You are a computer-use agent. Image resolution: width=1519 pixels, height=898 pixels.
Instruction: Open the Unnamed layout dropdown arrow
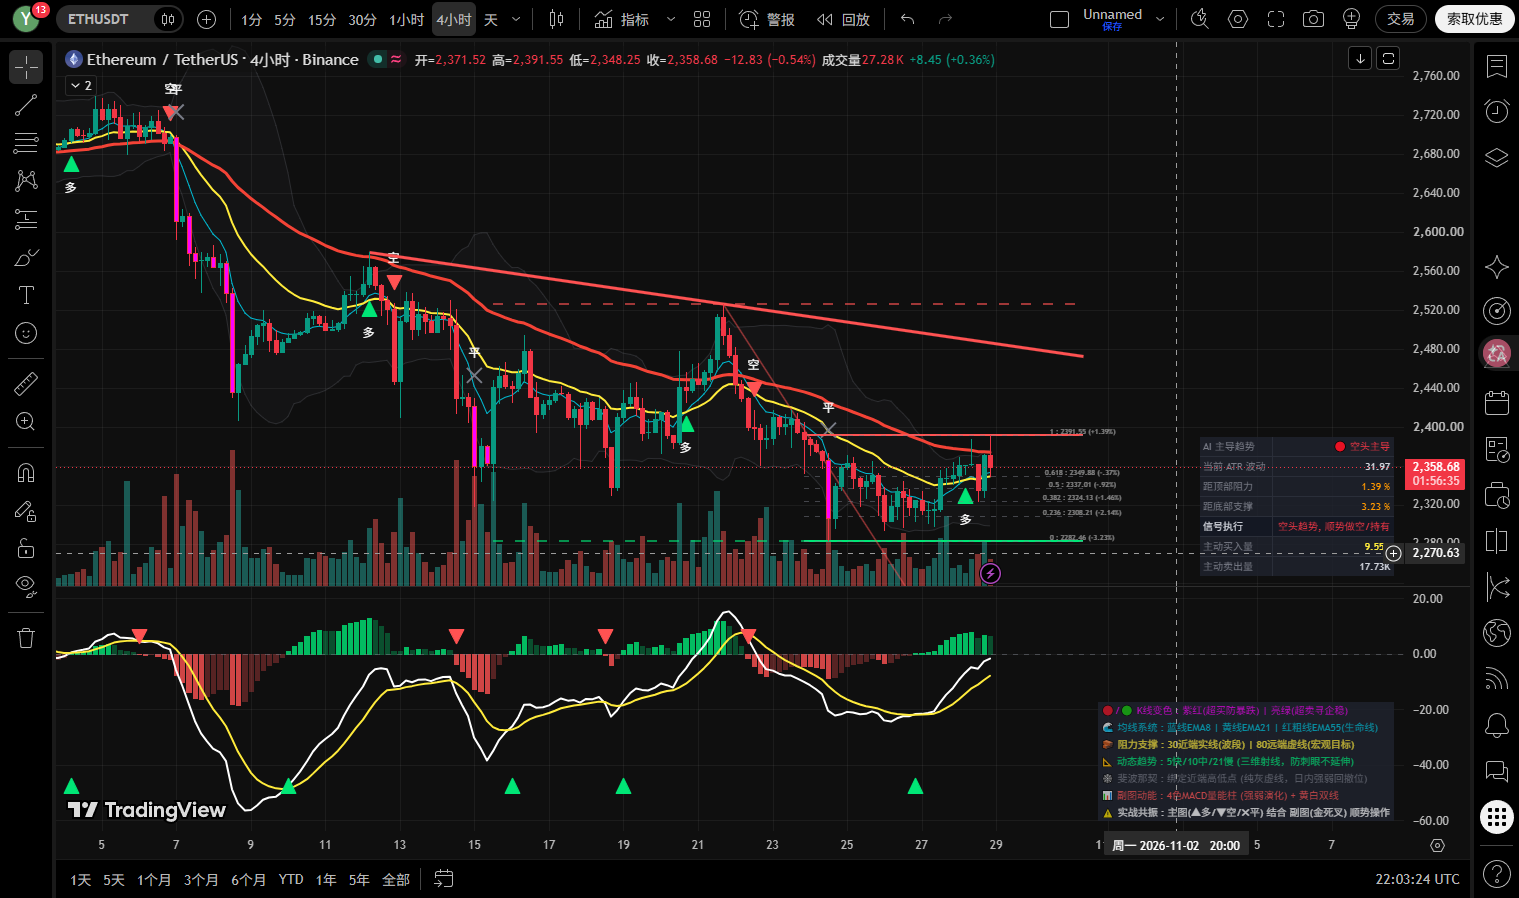point(1160,19)
